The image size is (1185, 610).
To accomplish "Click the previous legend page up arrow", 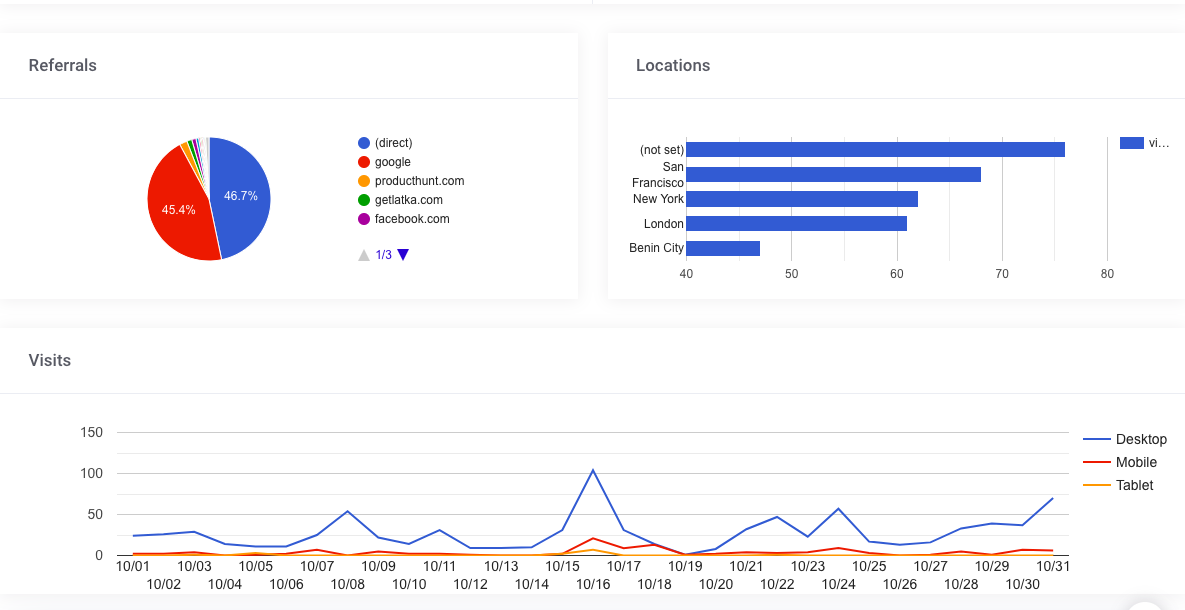I will 364,255.
